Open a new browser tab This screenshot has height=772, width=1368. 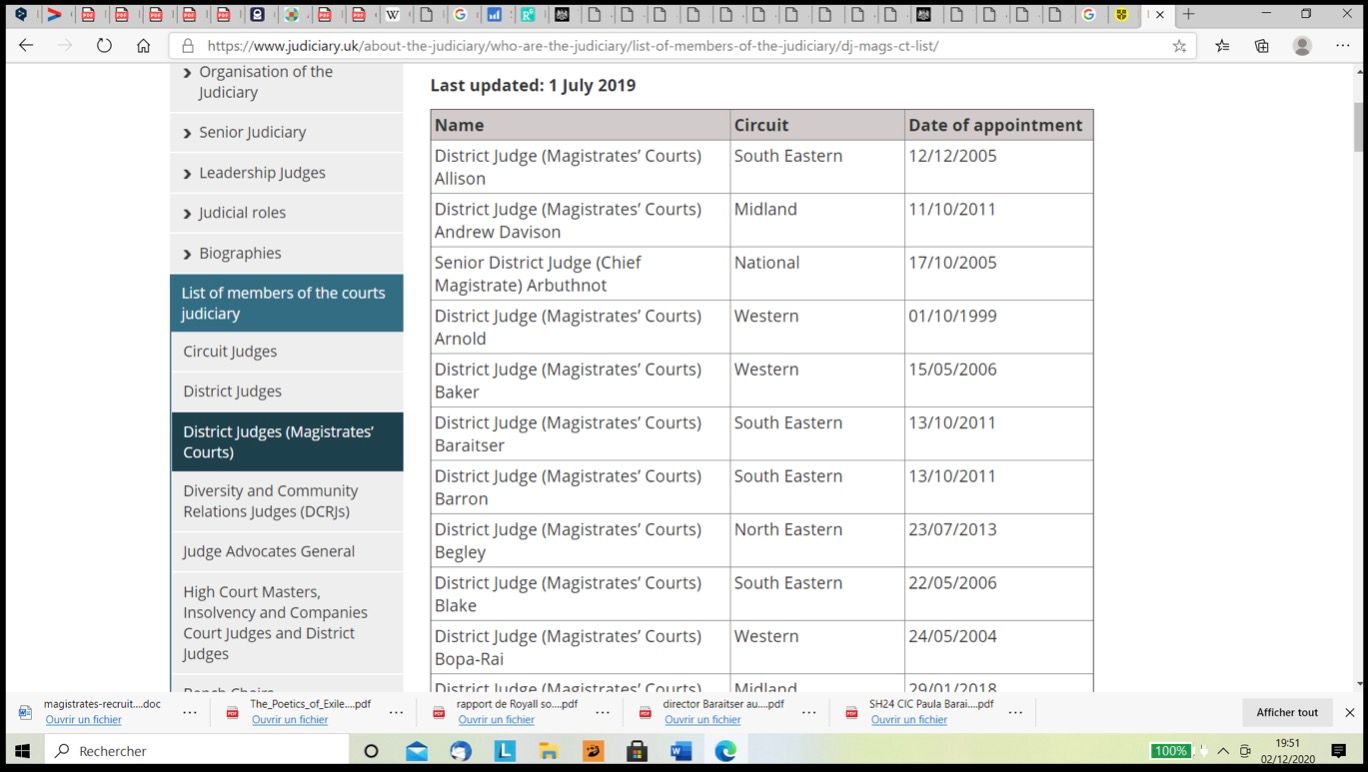pos(1188,14)
